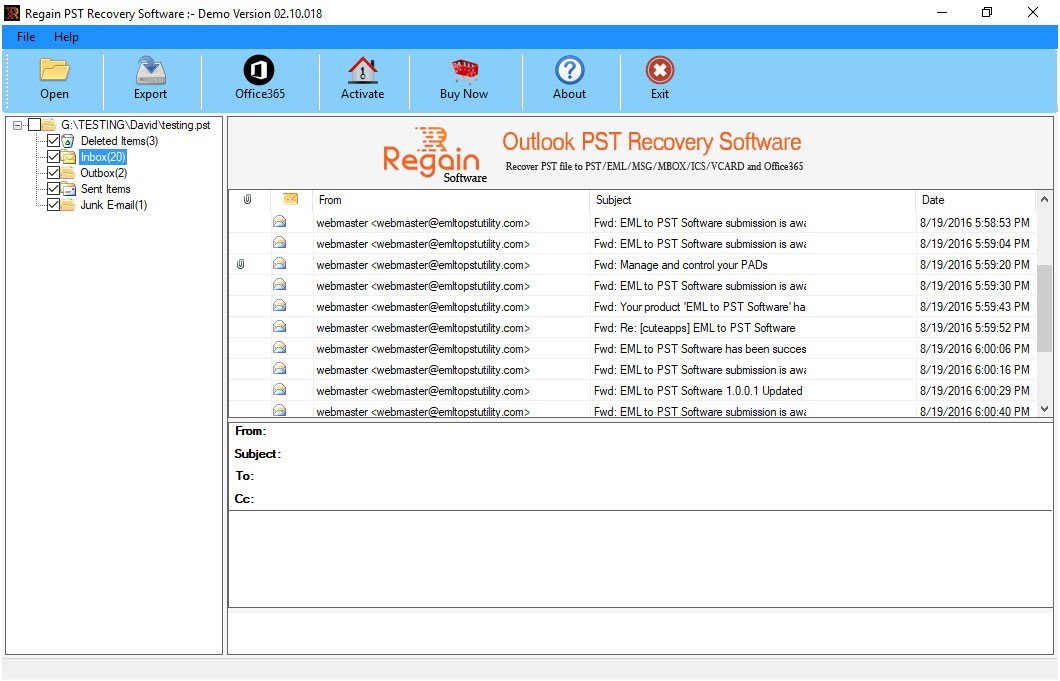Collapse the testing.pst tree node

(x=18, y=125)
